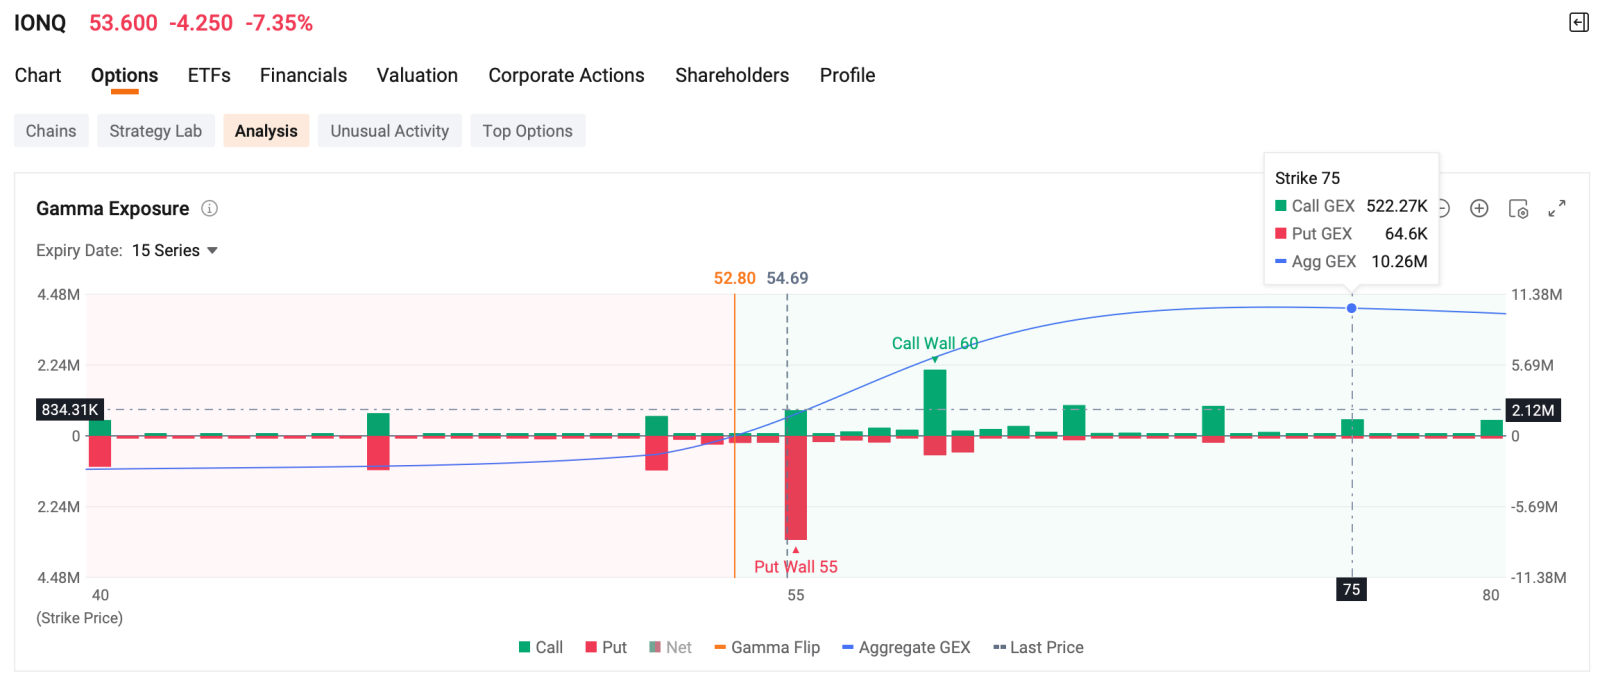Zoom out the chart with minus icon
This screenshot has width=1600, height=676.
tap(1444, 208)
